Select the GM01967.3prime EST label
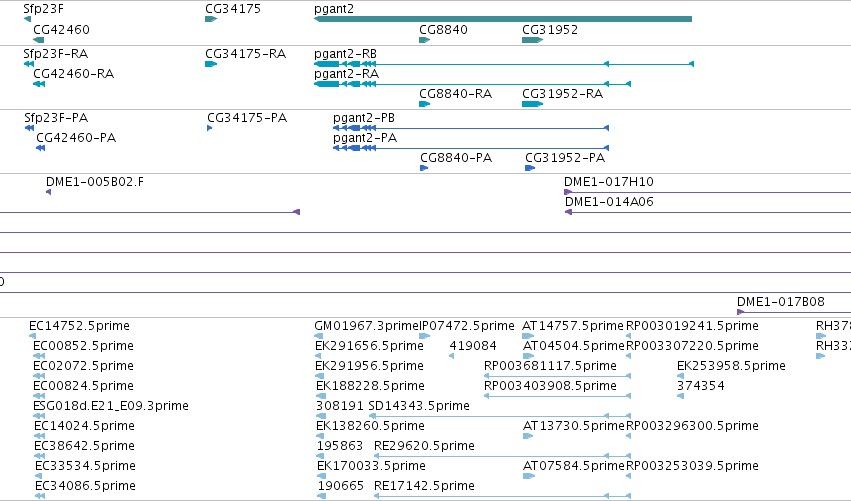The height and width of the screenshot is (501, 851). (x=366, y=326)
